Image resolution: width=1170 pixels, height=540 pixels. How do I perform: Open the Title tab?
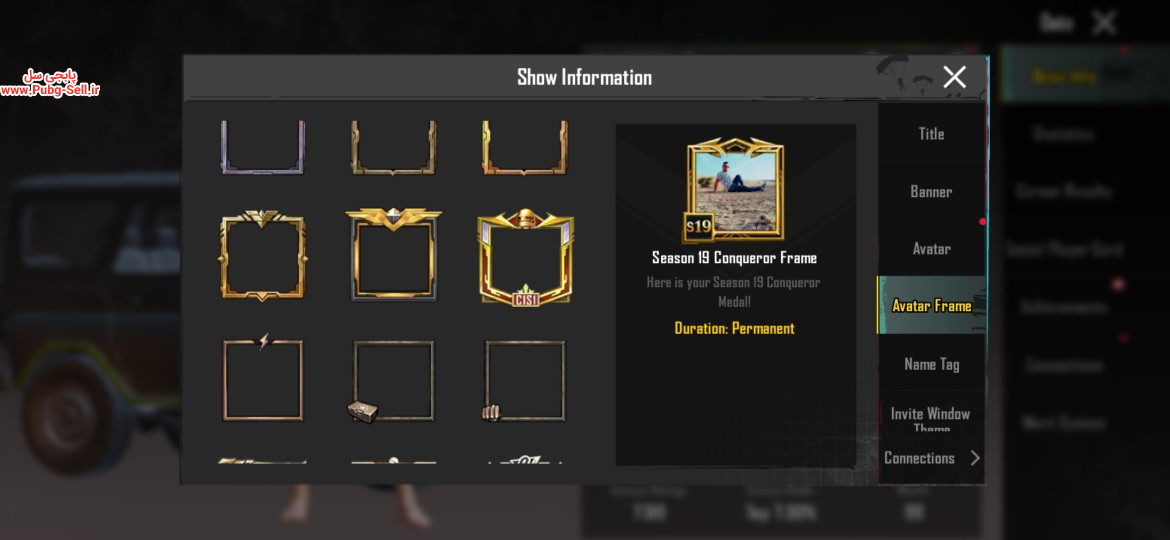(x=931, y=134)
